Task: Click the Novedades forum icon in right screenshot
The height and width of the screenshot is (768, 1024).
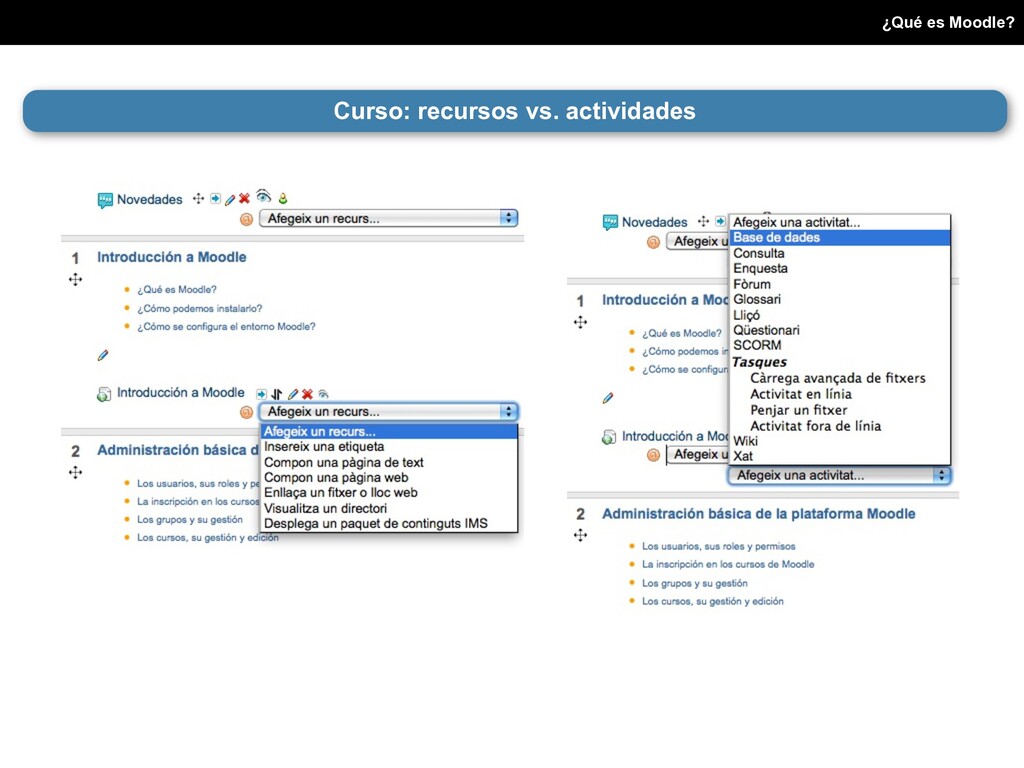Action: 610,223
